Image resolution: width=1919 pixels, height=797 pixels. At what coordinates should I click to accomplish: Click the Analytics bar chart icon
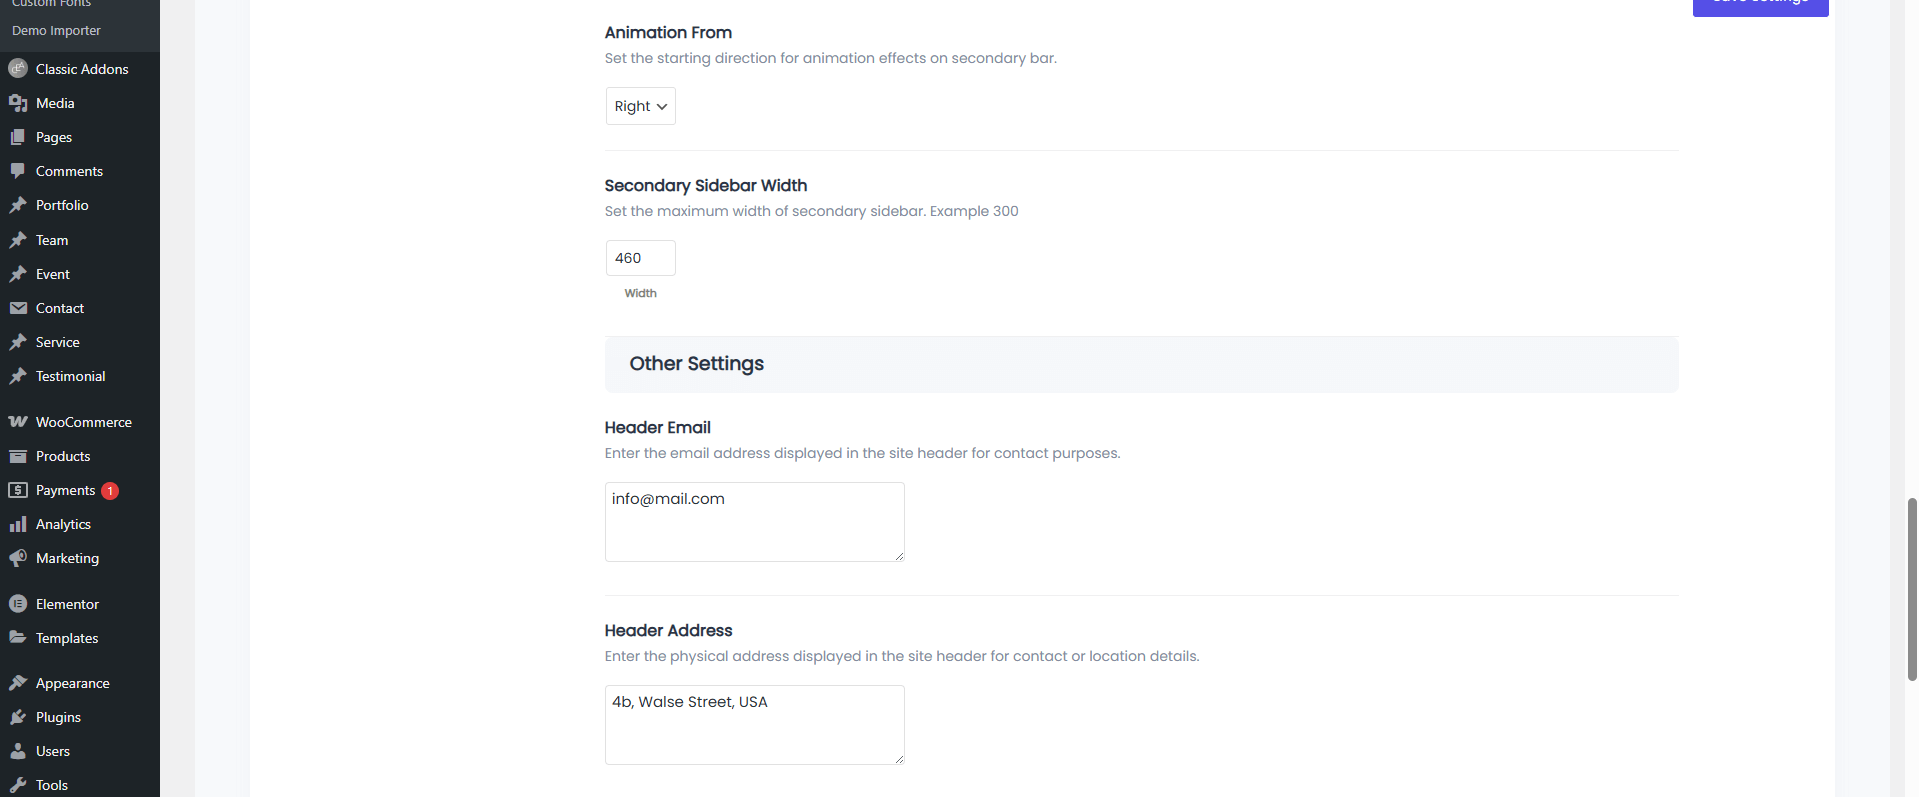(18, 524)
